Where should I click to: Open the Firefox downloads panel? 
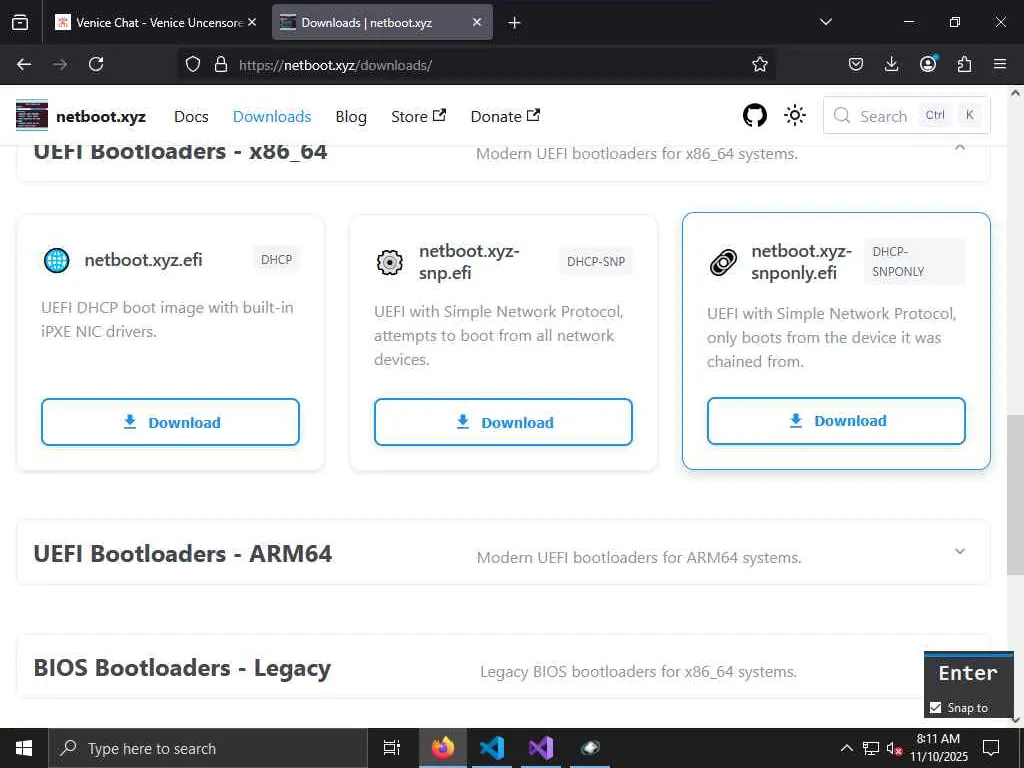[891, 64]
